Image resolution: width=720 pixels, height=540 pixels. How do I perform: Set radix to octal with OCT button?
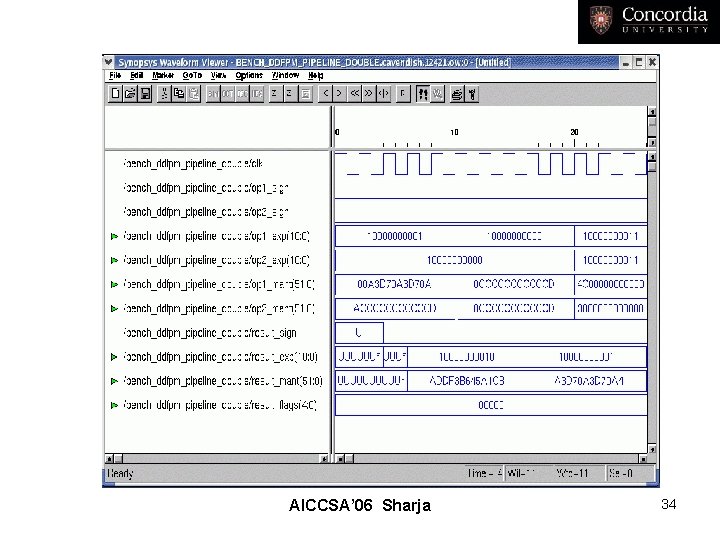pos(228,94)
